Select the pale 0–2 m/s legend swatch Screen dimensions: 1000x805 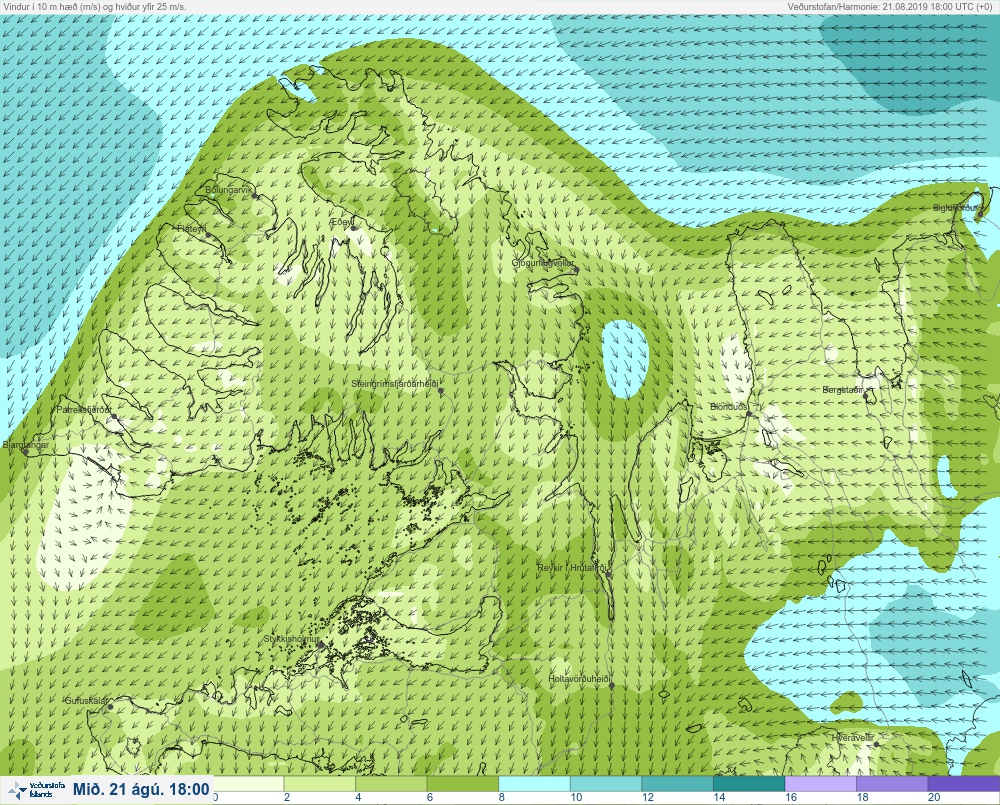click(x=249, y=783)
